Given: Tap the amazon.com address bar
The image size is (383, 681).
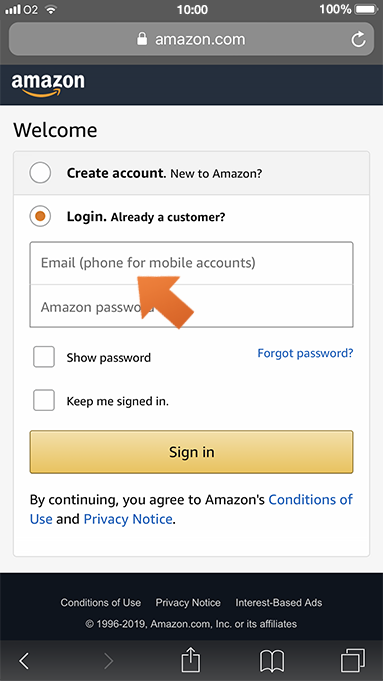Looking at the screenshot, I should click(192, 39).
